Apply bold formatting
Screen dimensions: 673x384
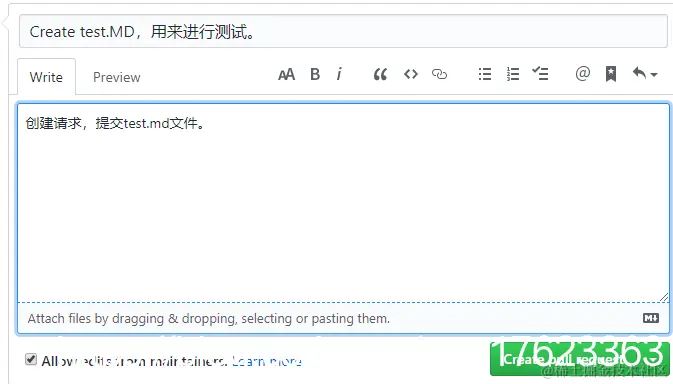(315, 74)
